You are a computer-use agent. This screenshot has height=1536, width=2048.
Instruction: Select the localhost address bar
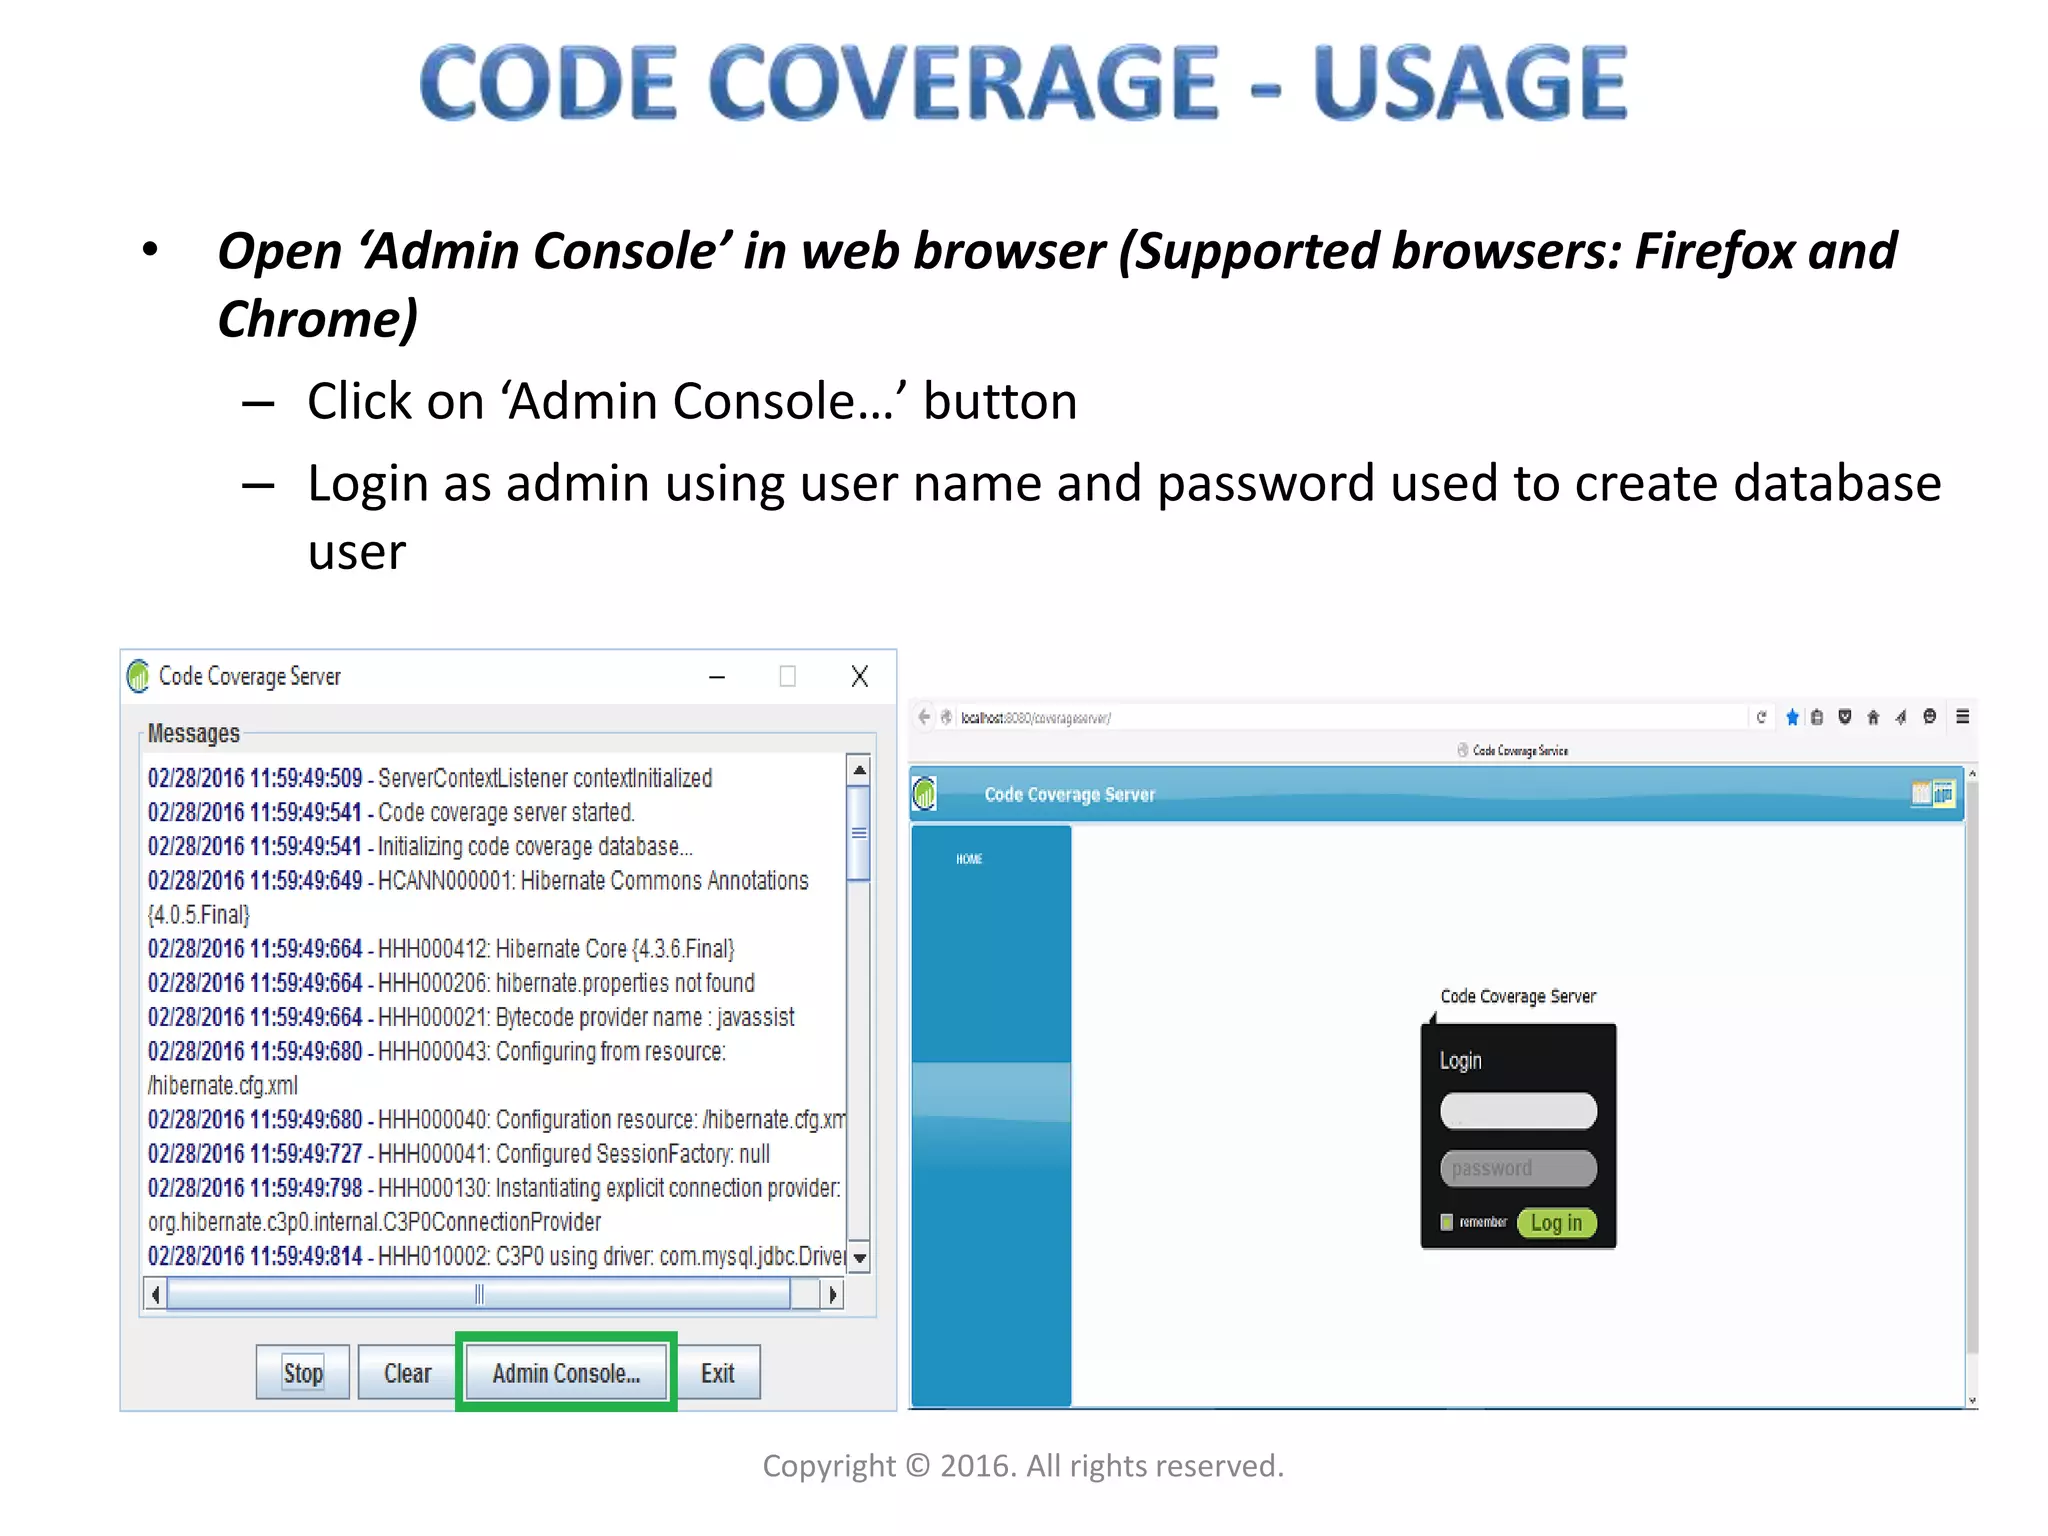click(1350, 717)
